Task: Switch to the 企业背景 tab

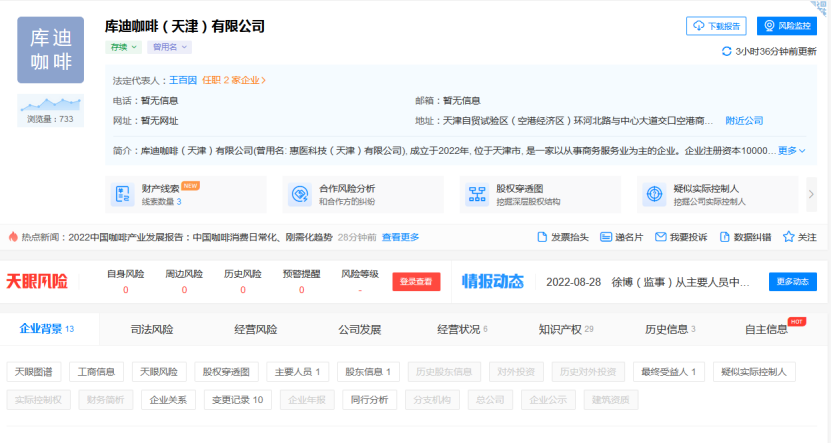Action: pyautogui.click(x=47, y=329)
